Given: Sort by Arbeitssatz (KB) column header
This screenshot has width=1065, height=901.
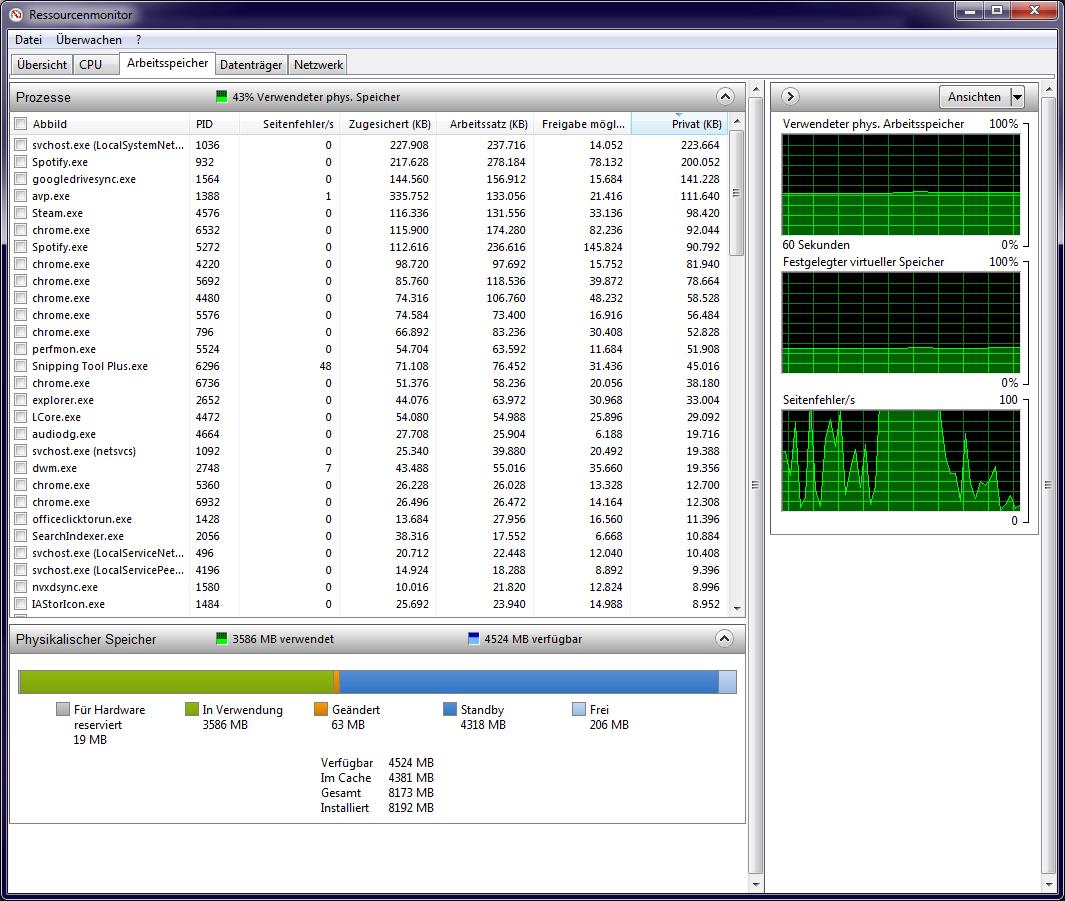Looking at the screenshot, I should click(x=488, y=124).
